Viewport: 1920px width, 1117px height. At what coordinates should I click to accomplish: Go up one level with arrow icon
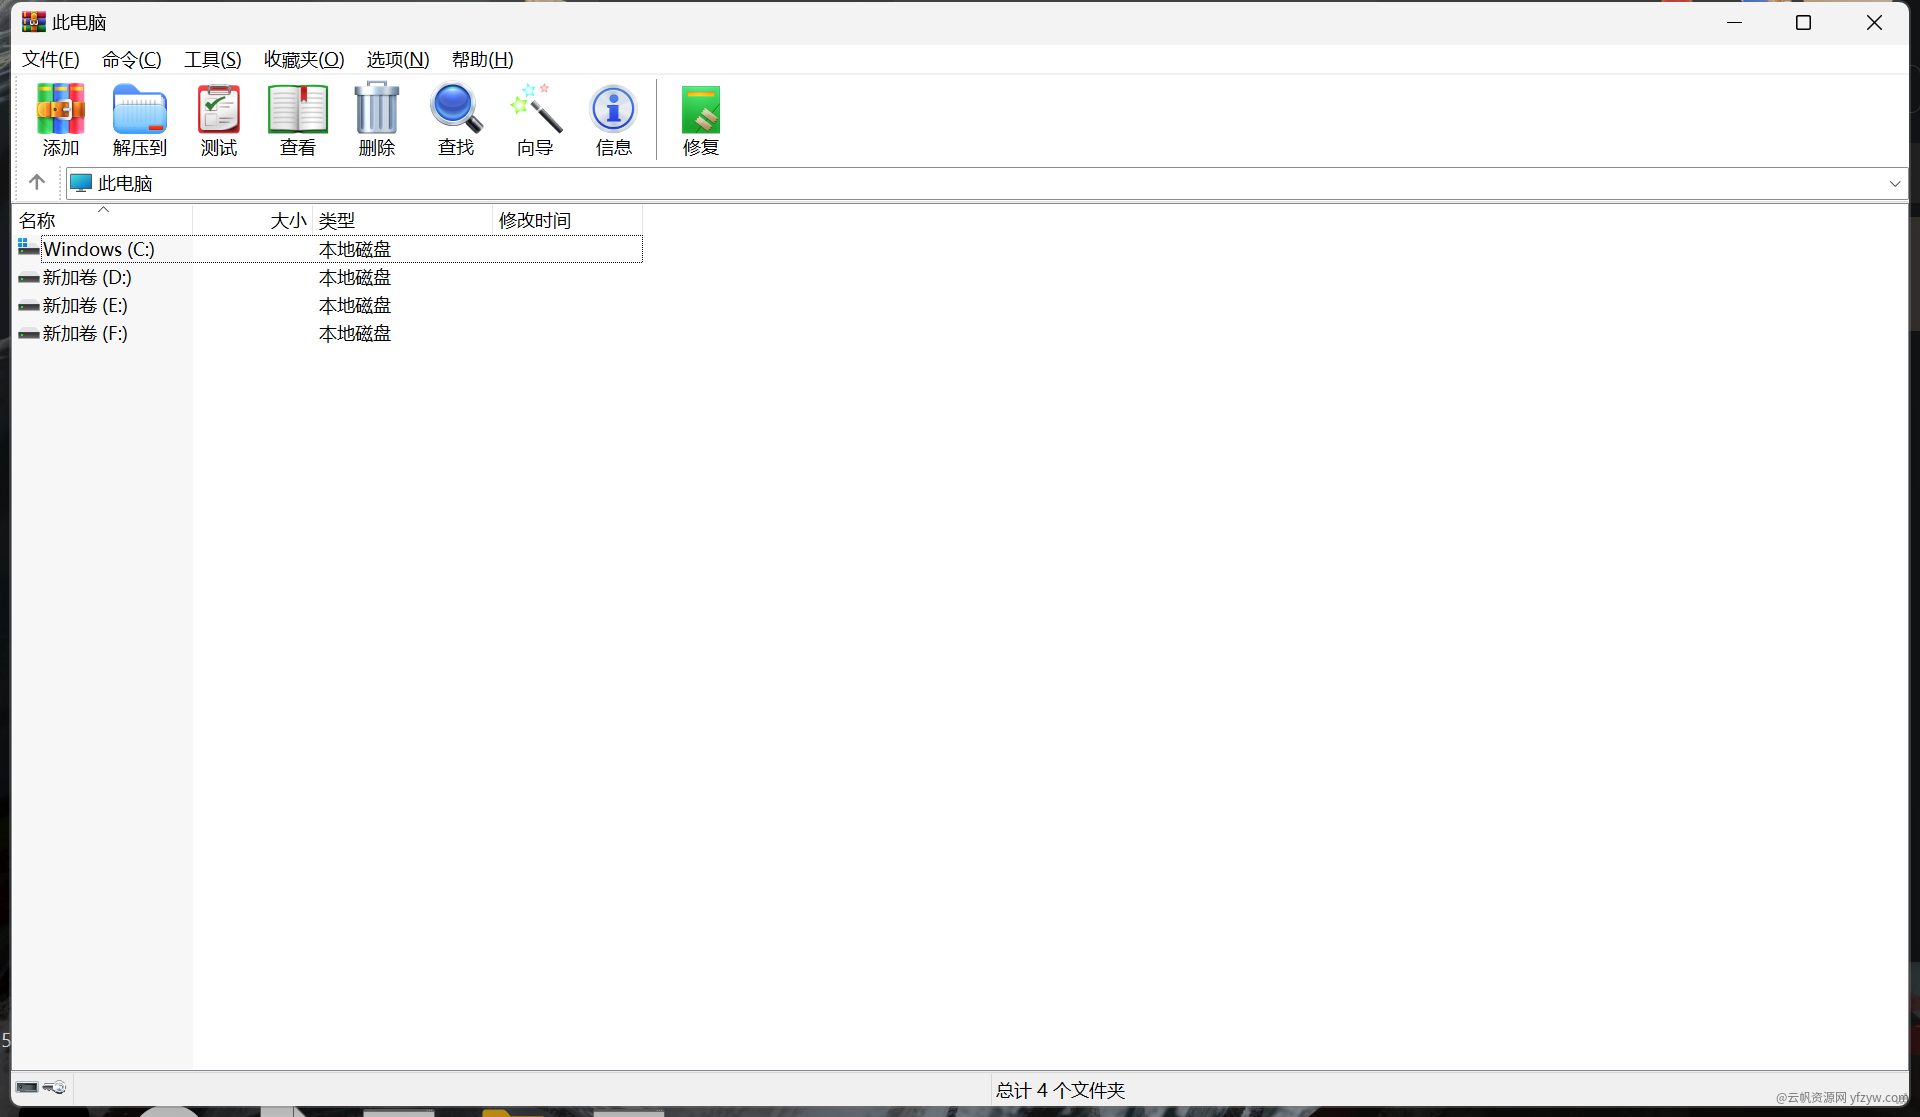(x=37, y=182)
